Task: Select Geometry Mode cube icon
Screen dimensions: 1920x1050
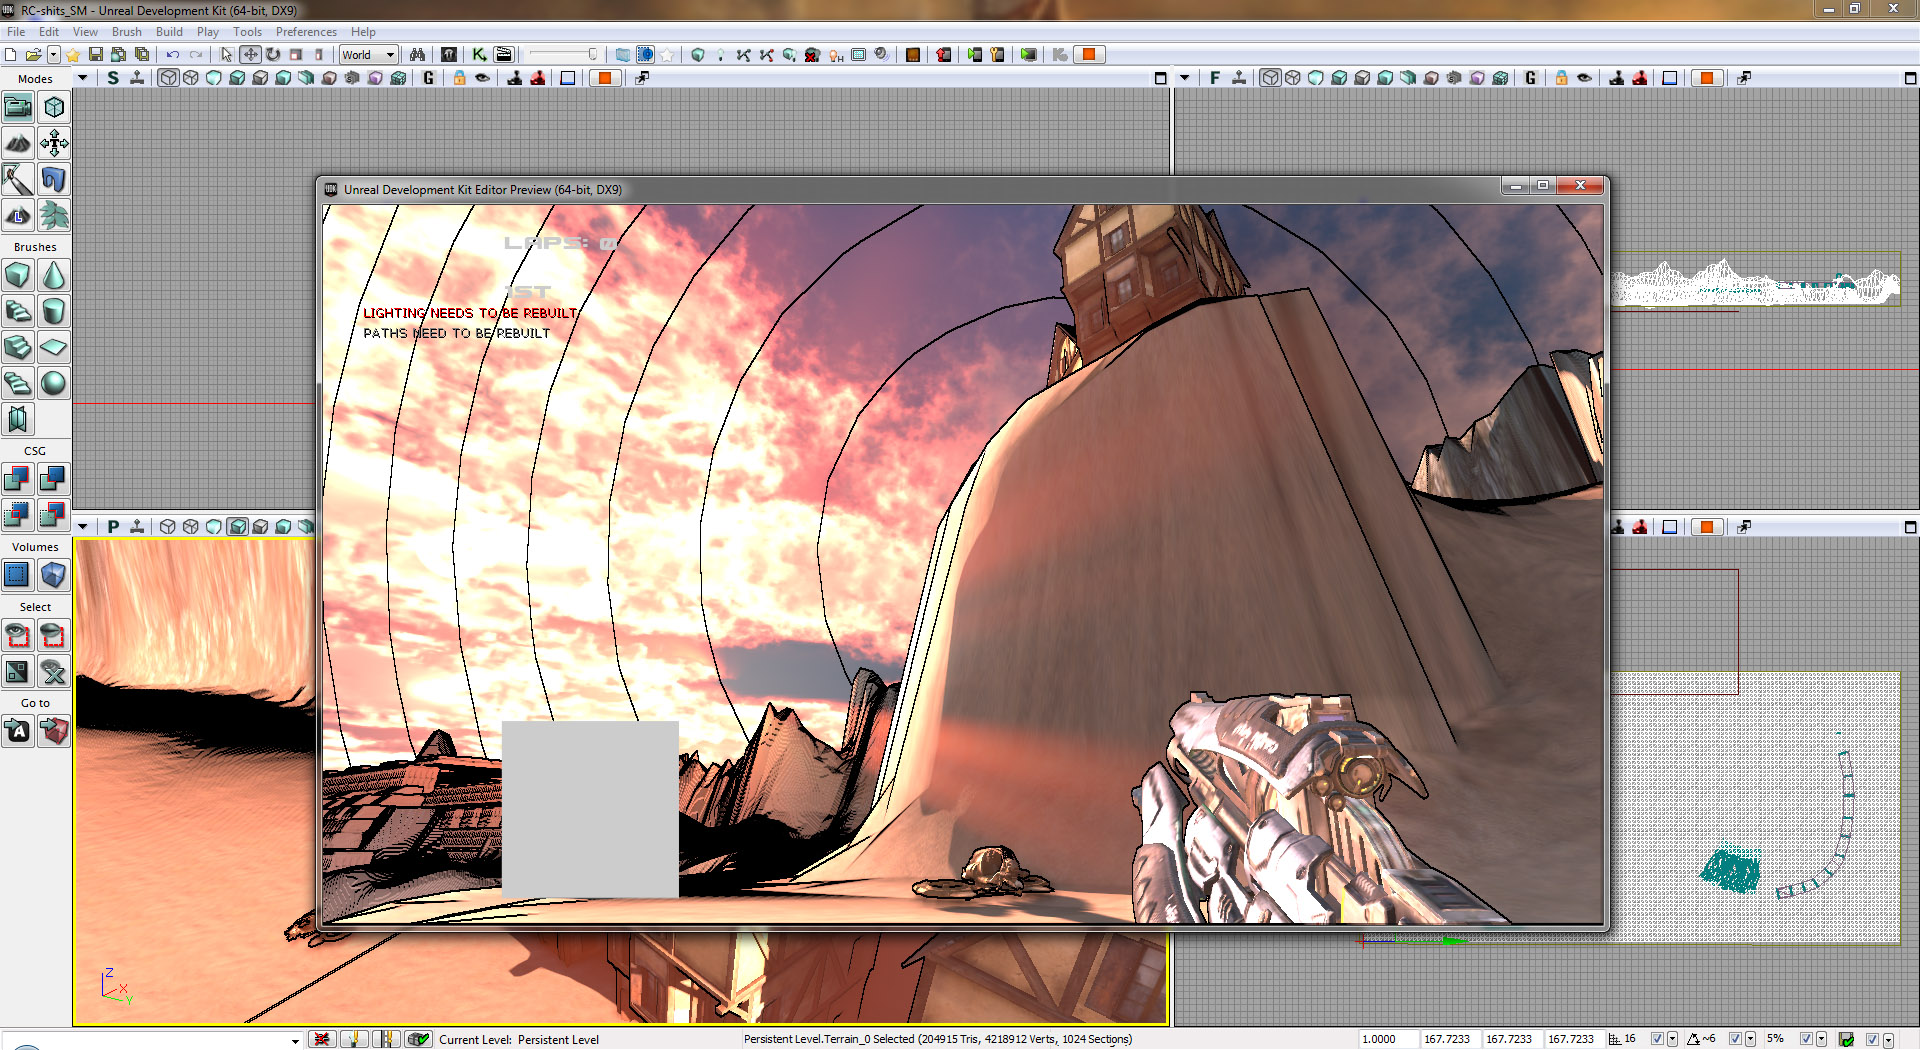Action: (x=54, y=107)
